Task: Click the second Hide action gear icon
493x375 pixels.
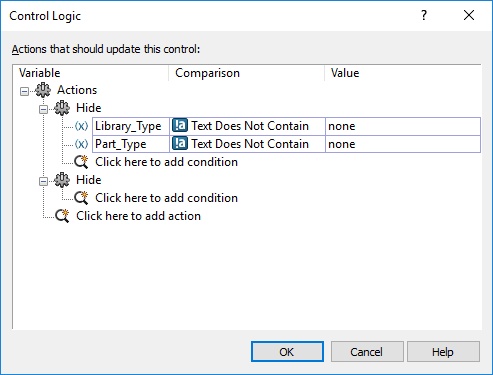Action: click(62, 180)
